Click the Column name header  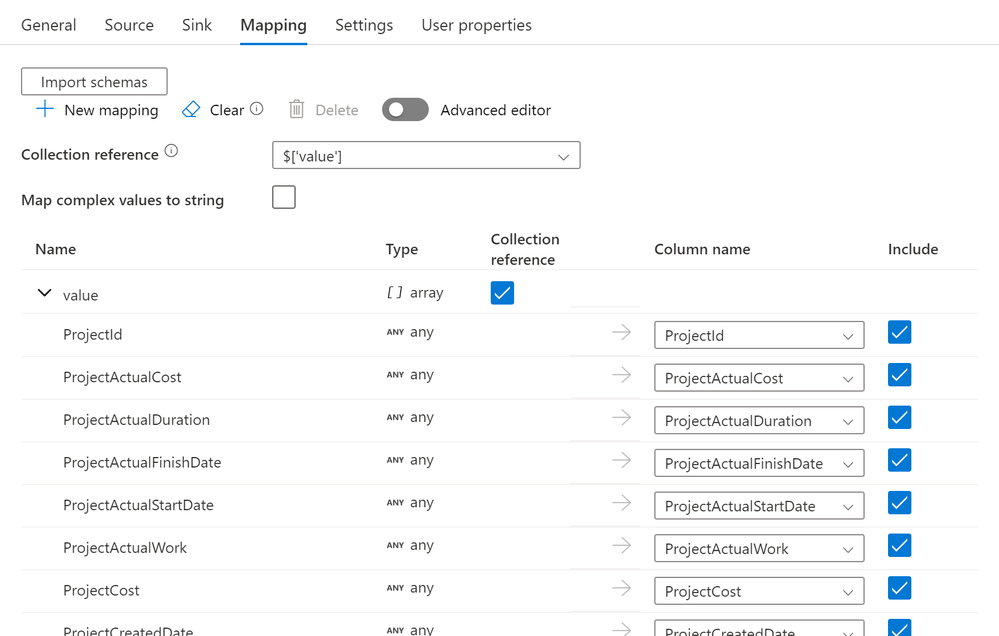click(702, 249)
